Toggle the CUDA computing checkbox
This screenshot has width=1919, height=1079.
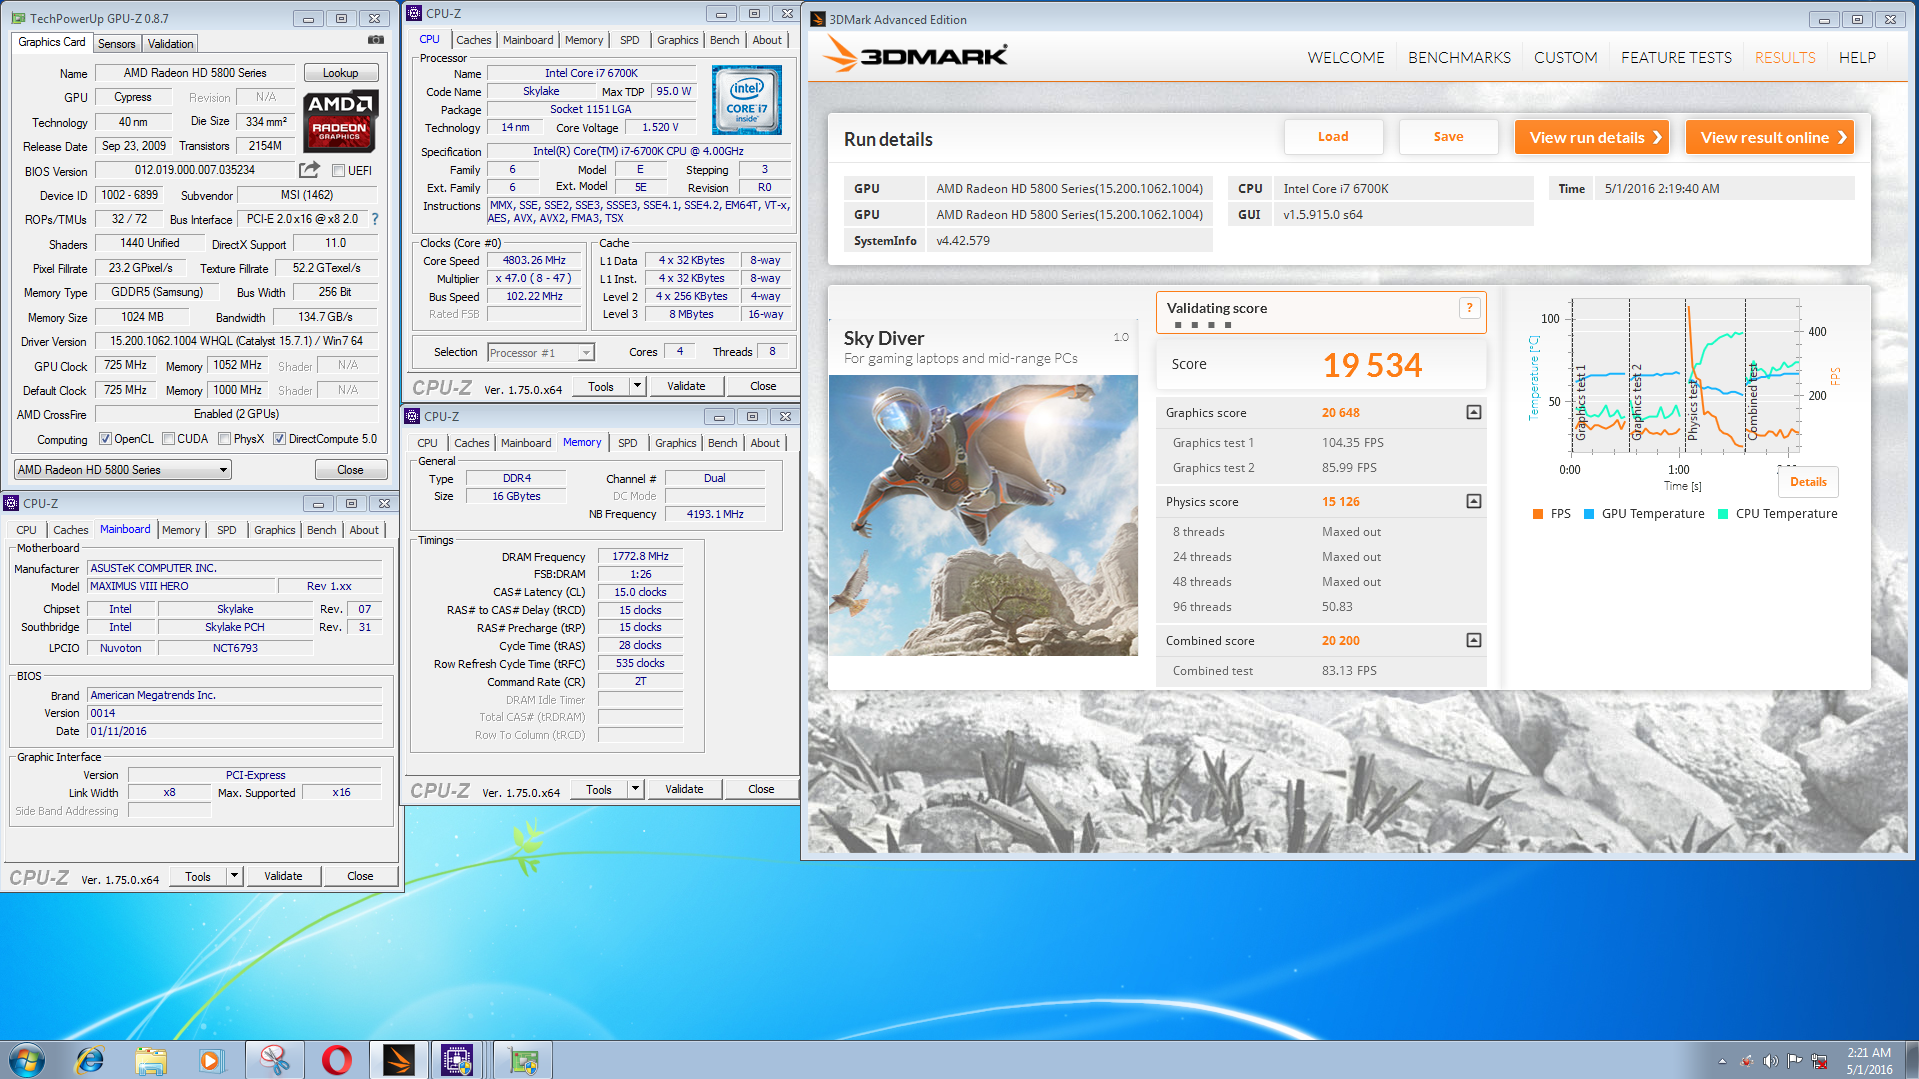tap(169, 439)
